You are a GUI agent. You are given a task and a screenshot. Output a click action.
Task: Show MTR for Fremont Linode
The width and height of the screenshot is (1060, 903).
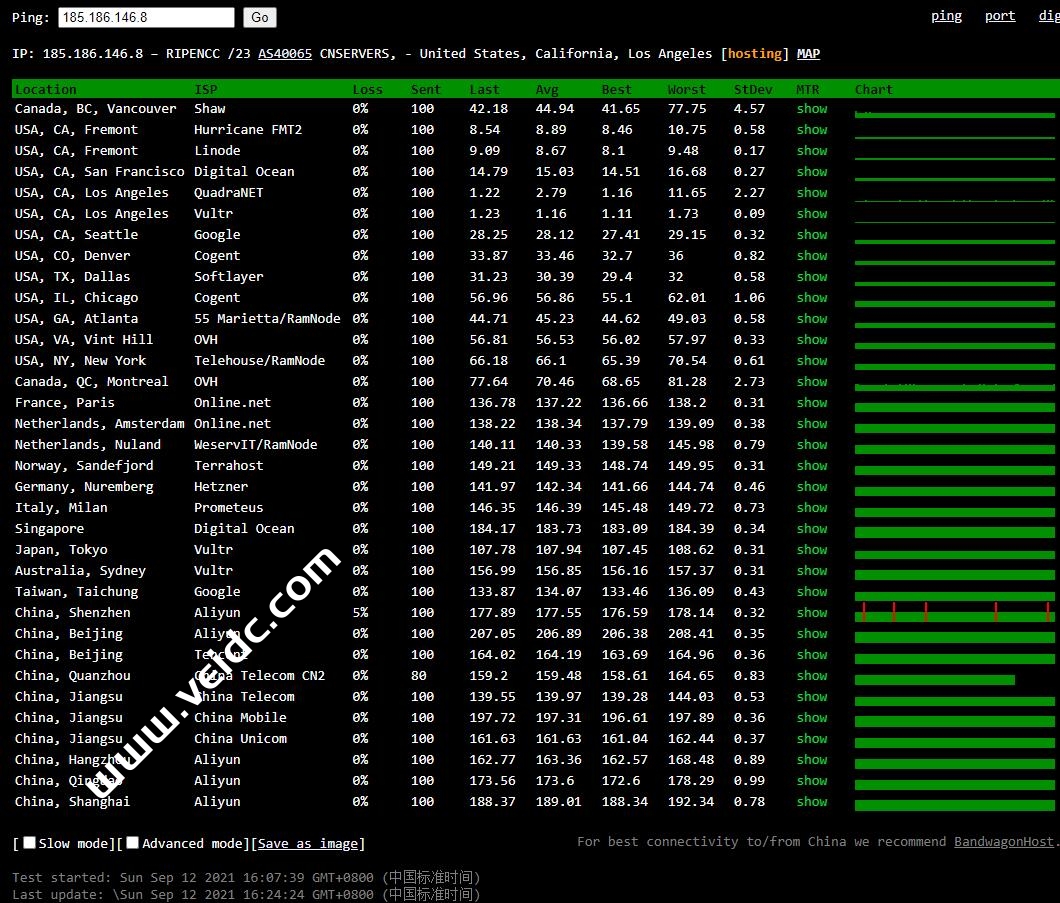pyautogui.click(x=811, y=151)
